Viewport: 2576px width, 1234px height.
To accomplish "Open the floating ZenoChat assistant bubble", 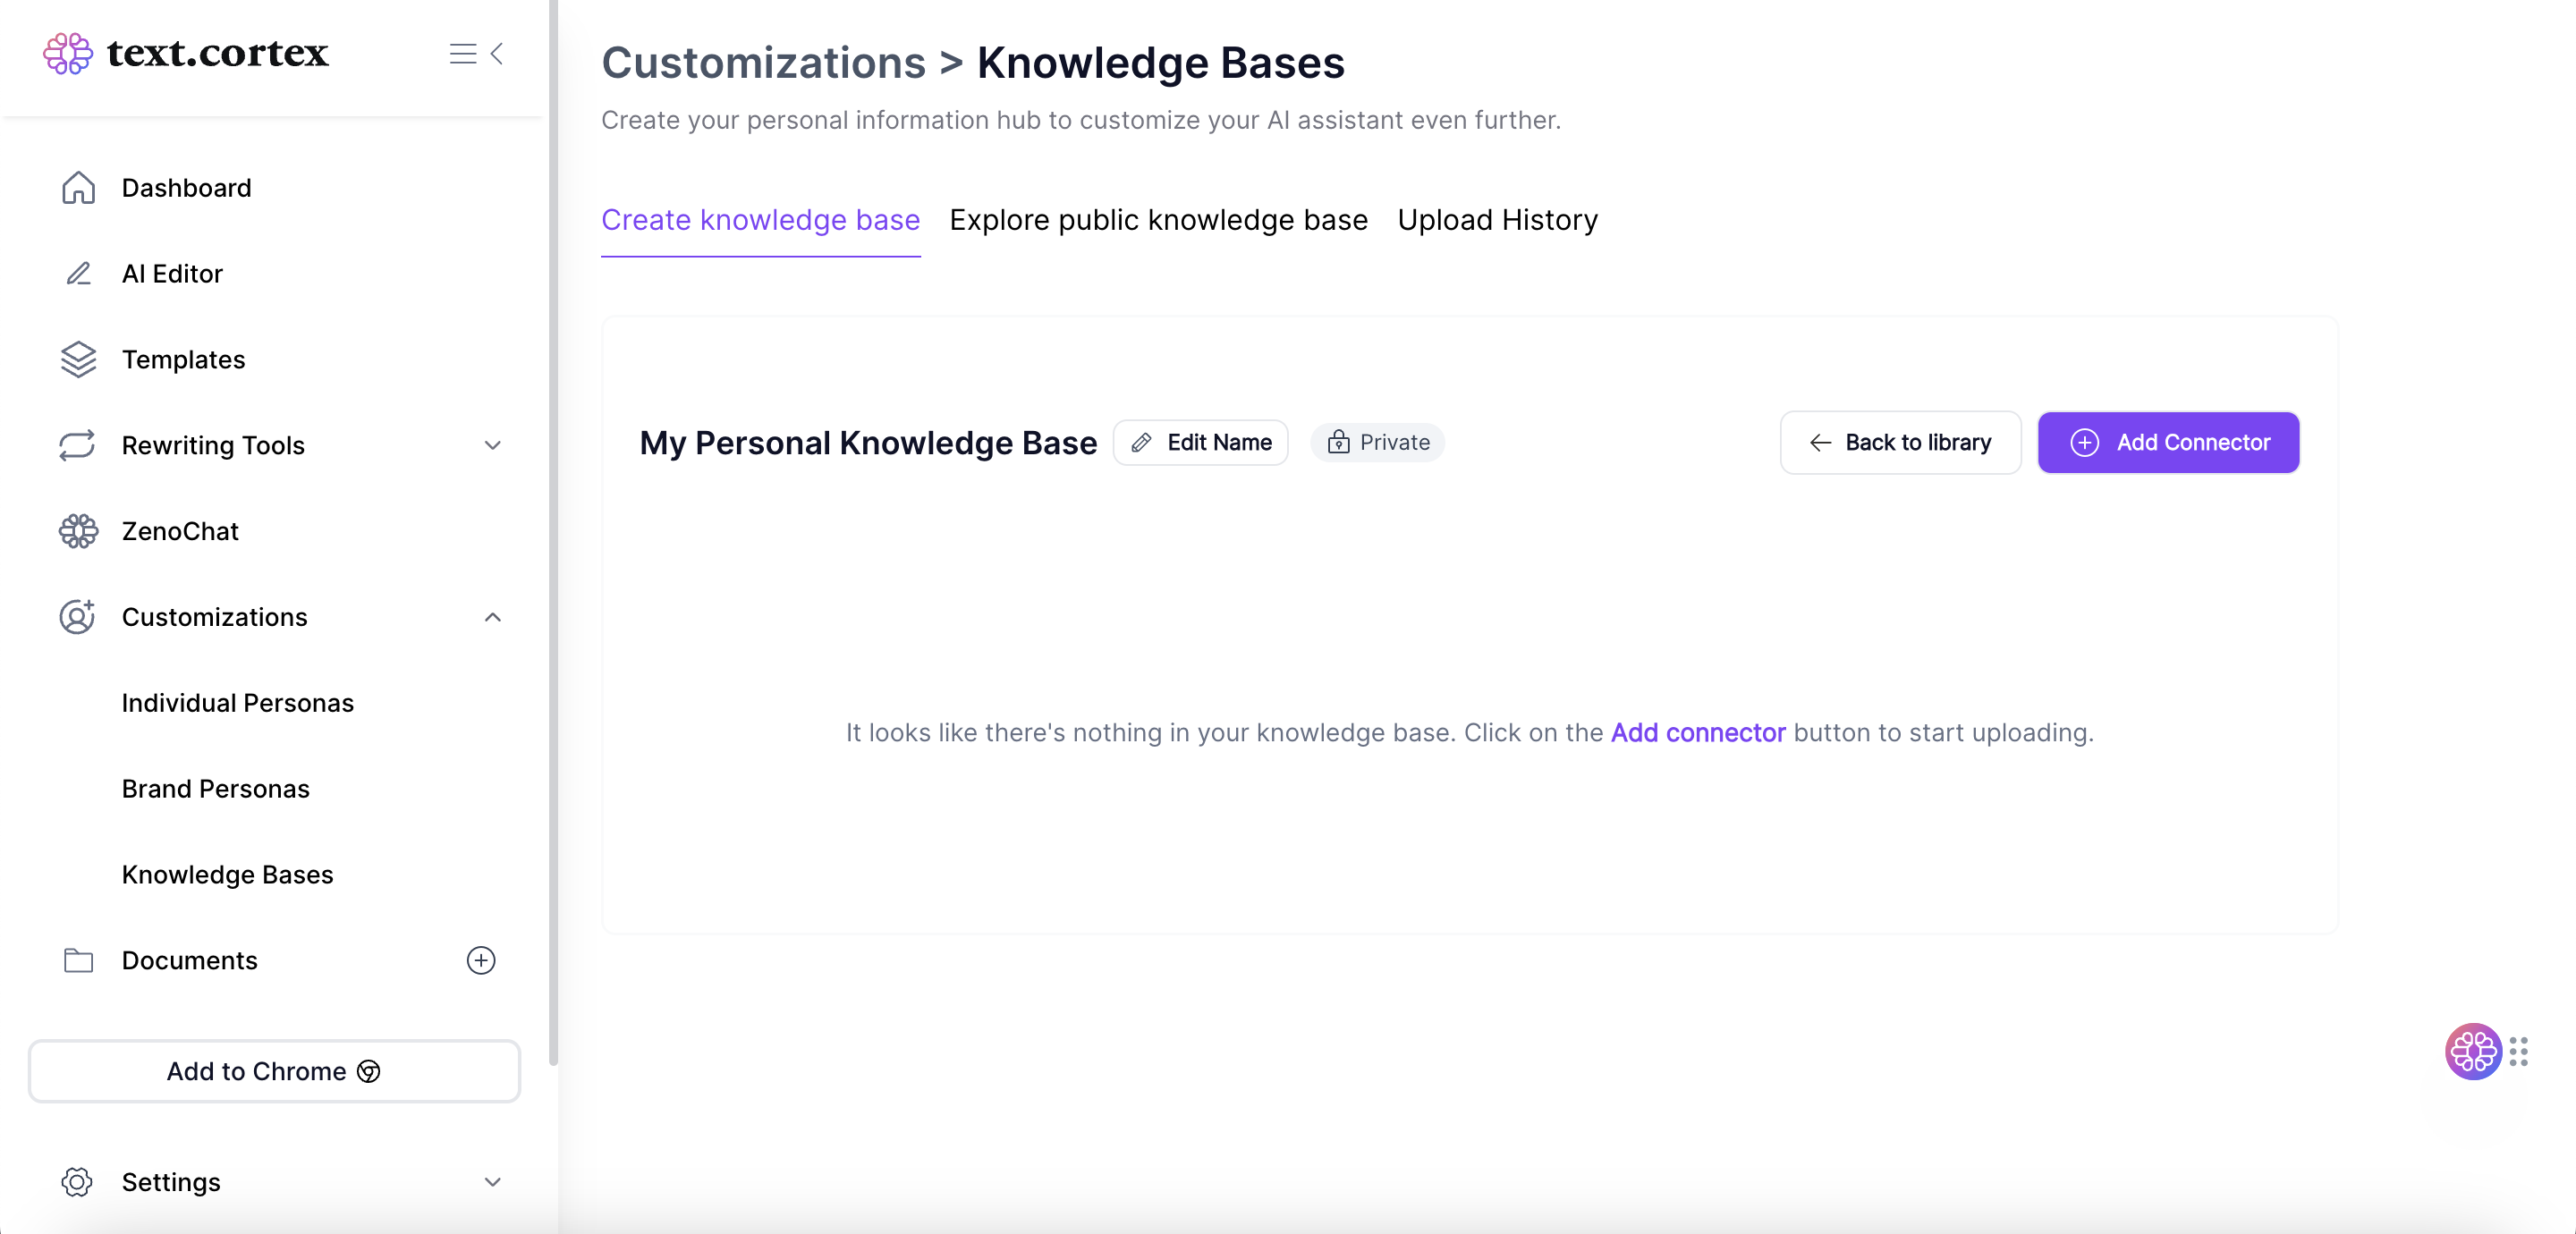I will 2472,1051.
